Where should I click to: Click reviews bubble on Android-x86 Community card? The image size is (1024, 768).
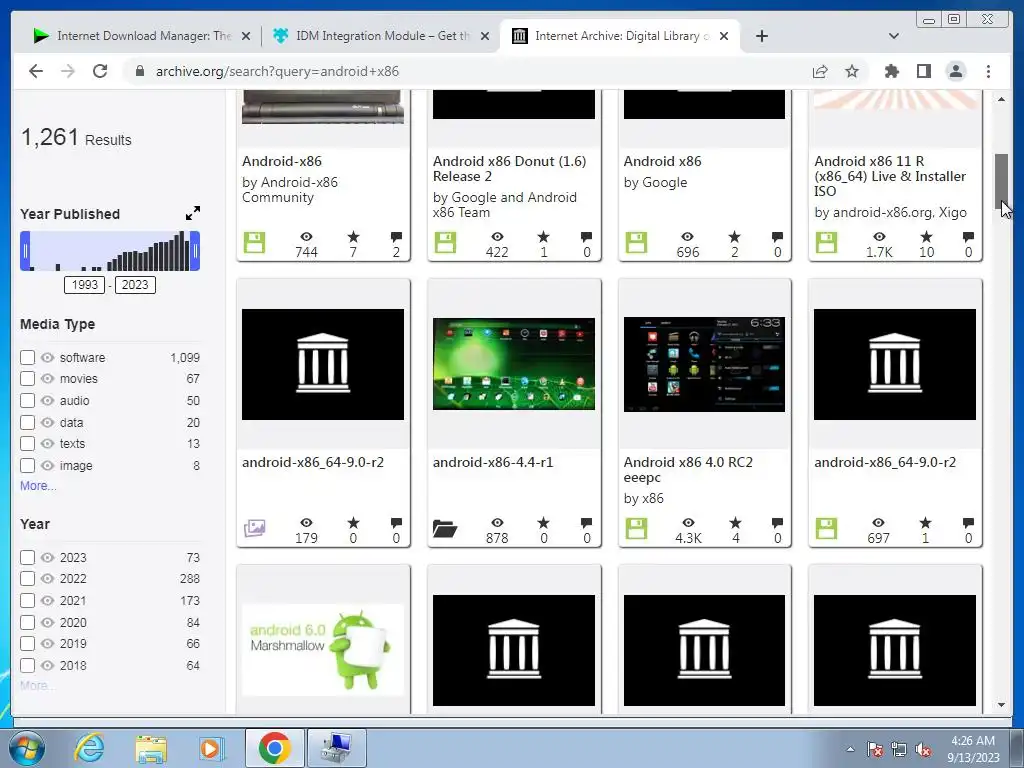(396, 236)
